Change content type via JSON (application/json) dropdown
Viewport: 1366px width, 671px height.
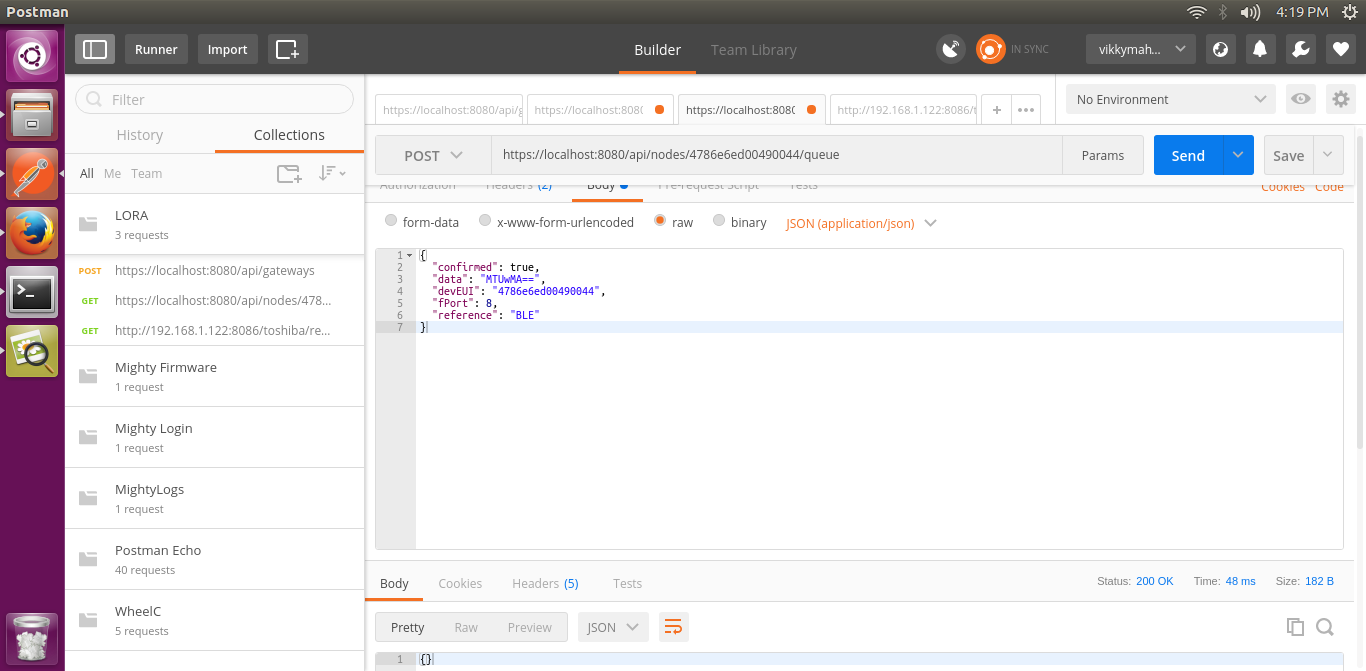coord(860,222)
